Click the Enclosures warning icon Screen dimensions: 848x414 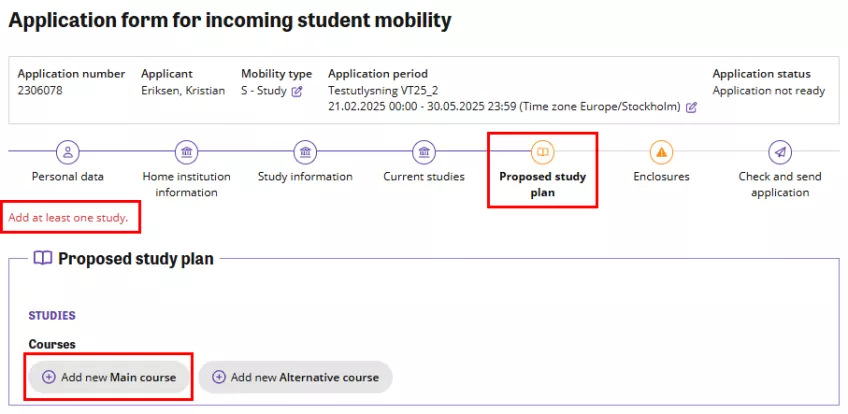pos(661,152)
